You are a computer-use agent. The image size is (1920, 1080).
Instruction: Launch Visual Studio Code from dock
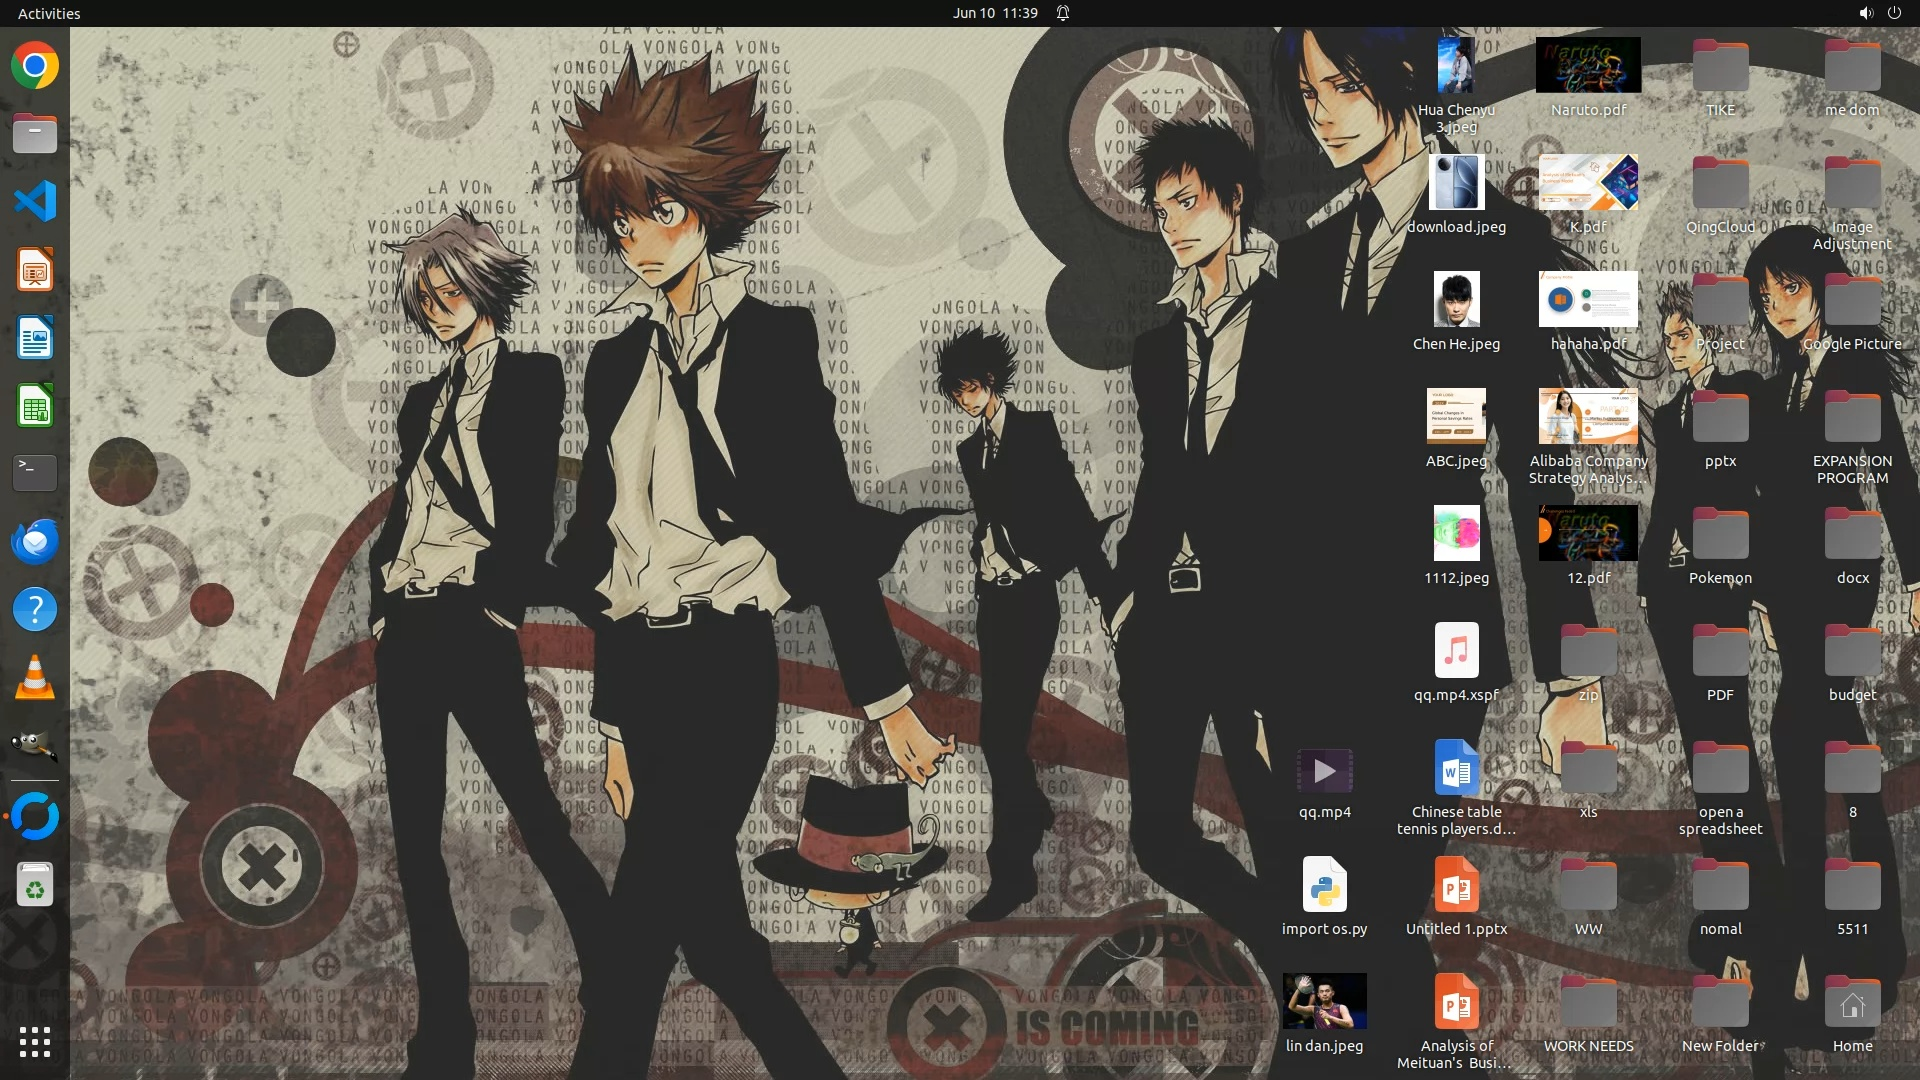click(35, 202)
